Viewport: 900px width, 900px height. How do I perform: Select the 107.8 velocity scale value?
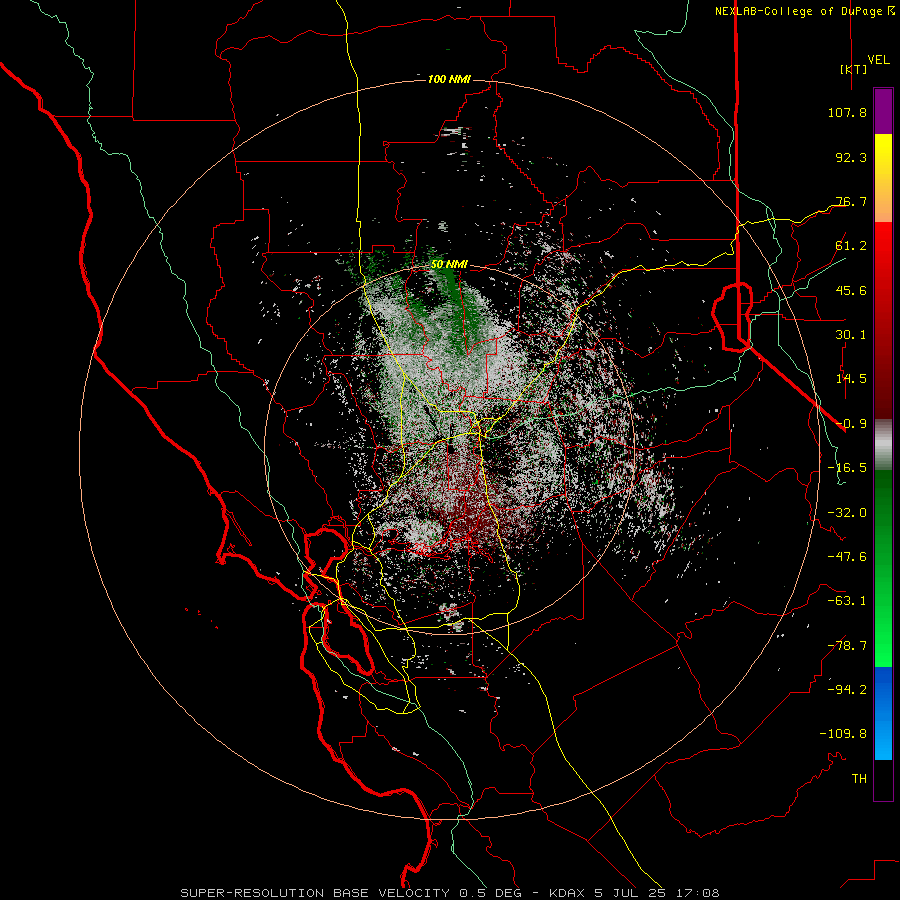(847, 112)
